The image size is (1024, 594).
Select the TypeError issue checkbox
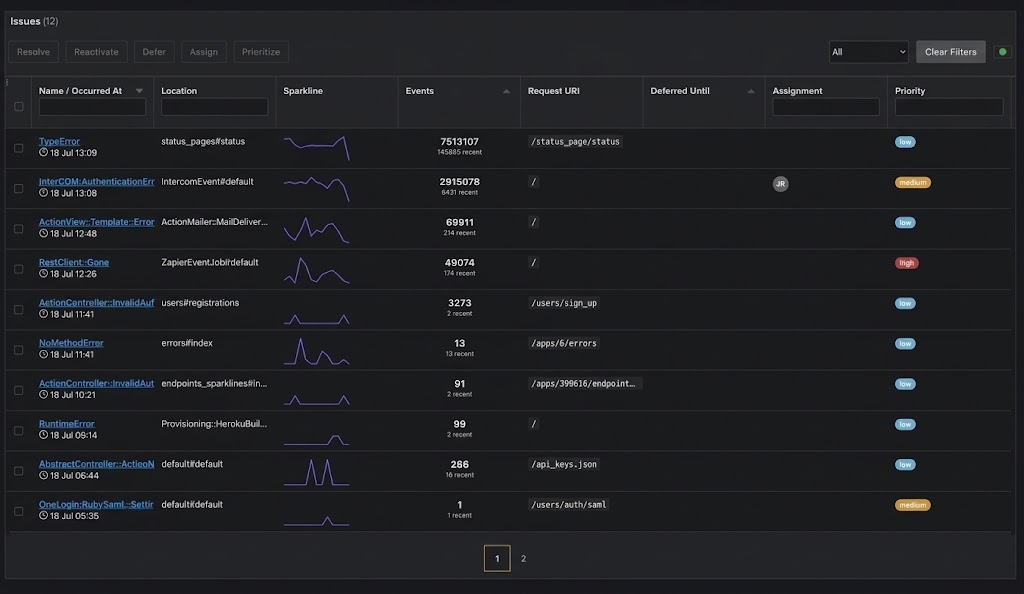pos(18,148)
